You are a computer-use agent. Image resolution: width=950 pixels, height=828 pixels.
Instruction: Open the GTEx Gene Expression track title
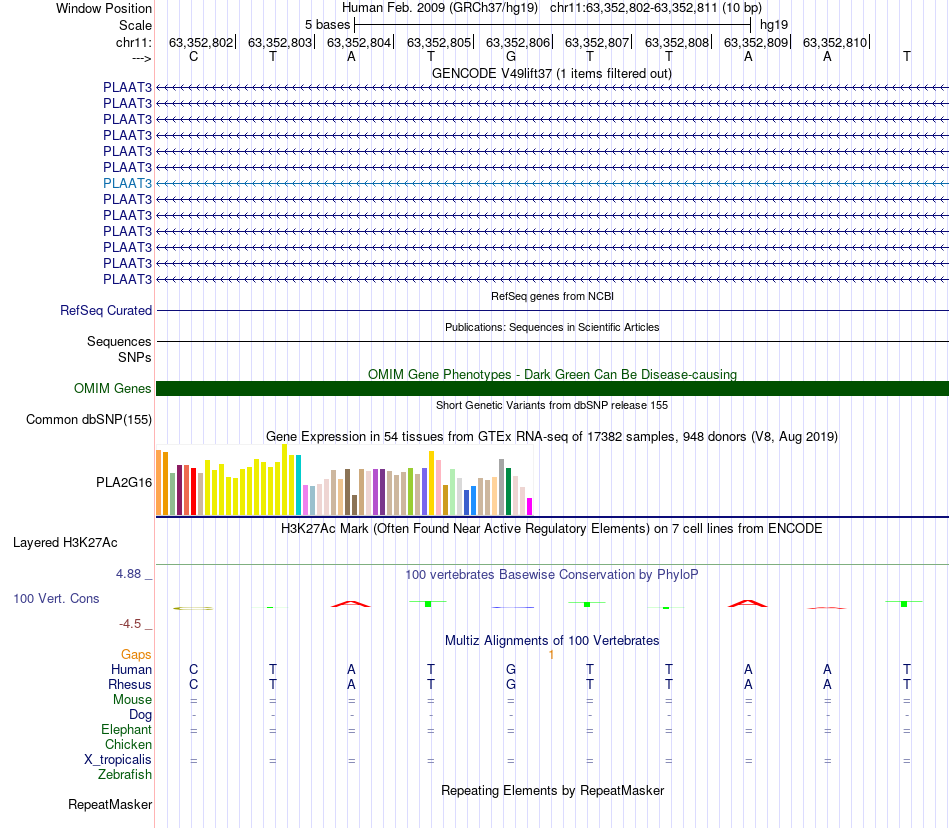(x=552, y=436)
